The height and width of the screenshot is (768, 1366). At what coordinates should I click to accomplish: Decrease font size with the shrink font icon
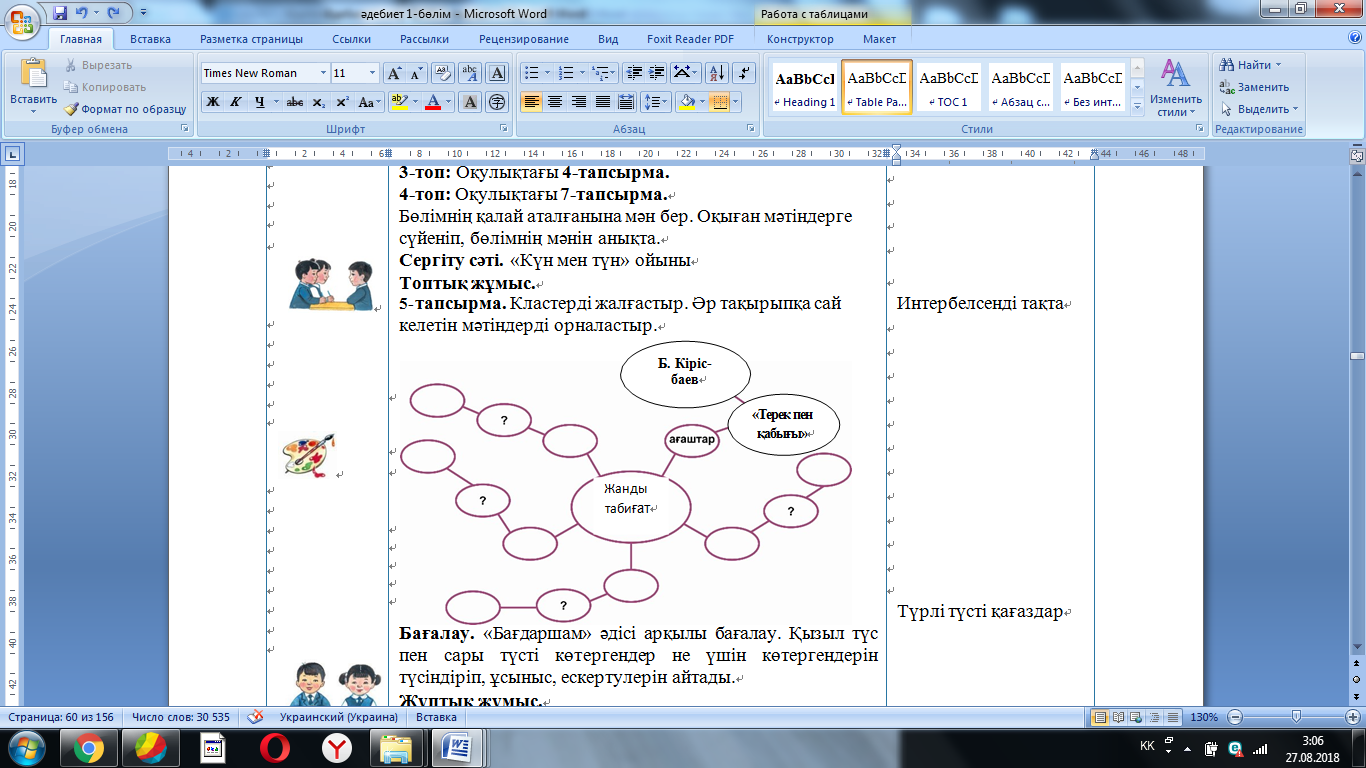tap(416, 73)
